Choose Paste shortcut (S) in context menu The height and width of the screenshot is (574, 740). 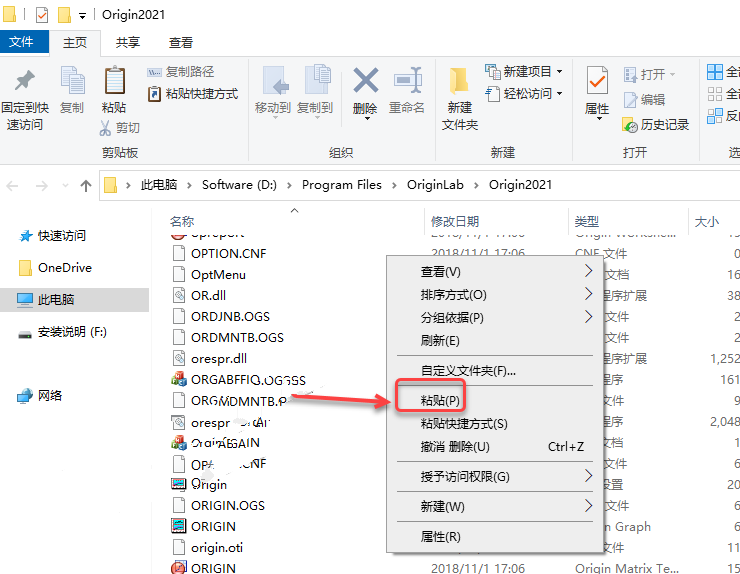(x=495, y=423)
